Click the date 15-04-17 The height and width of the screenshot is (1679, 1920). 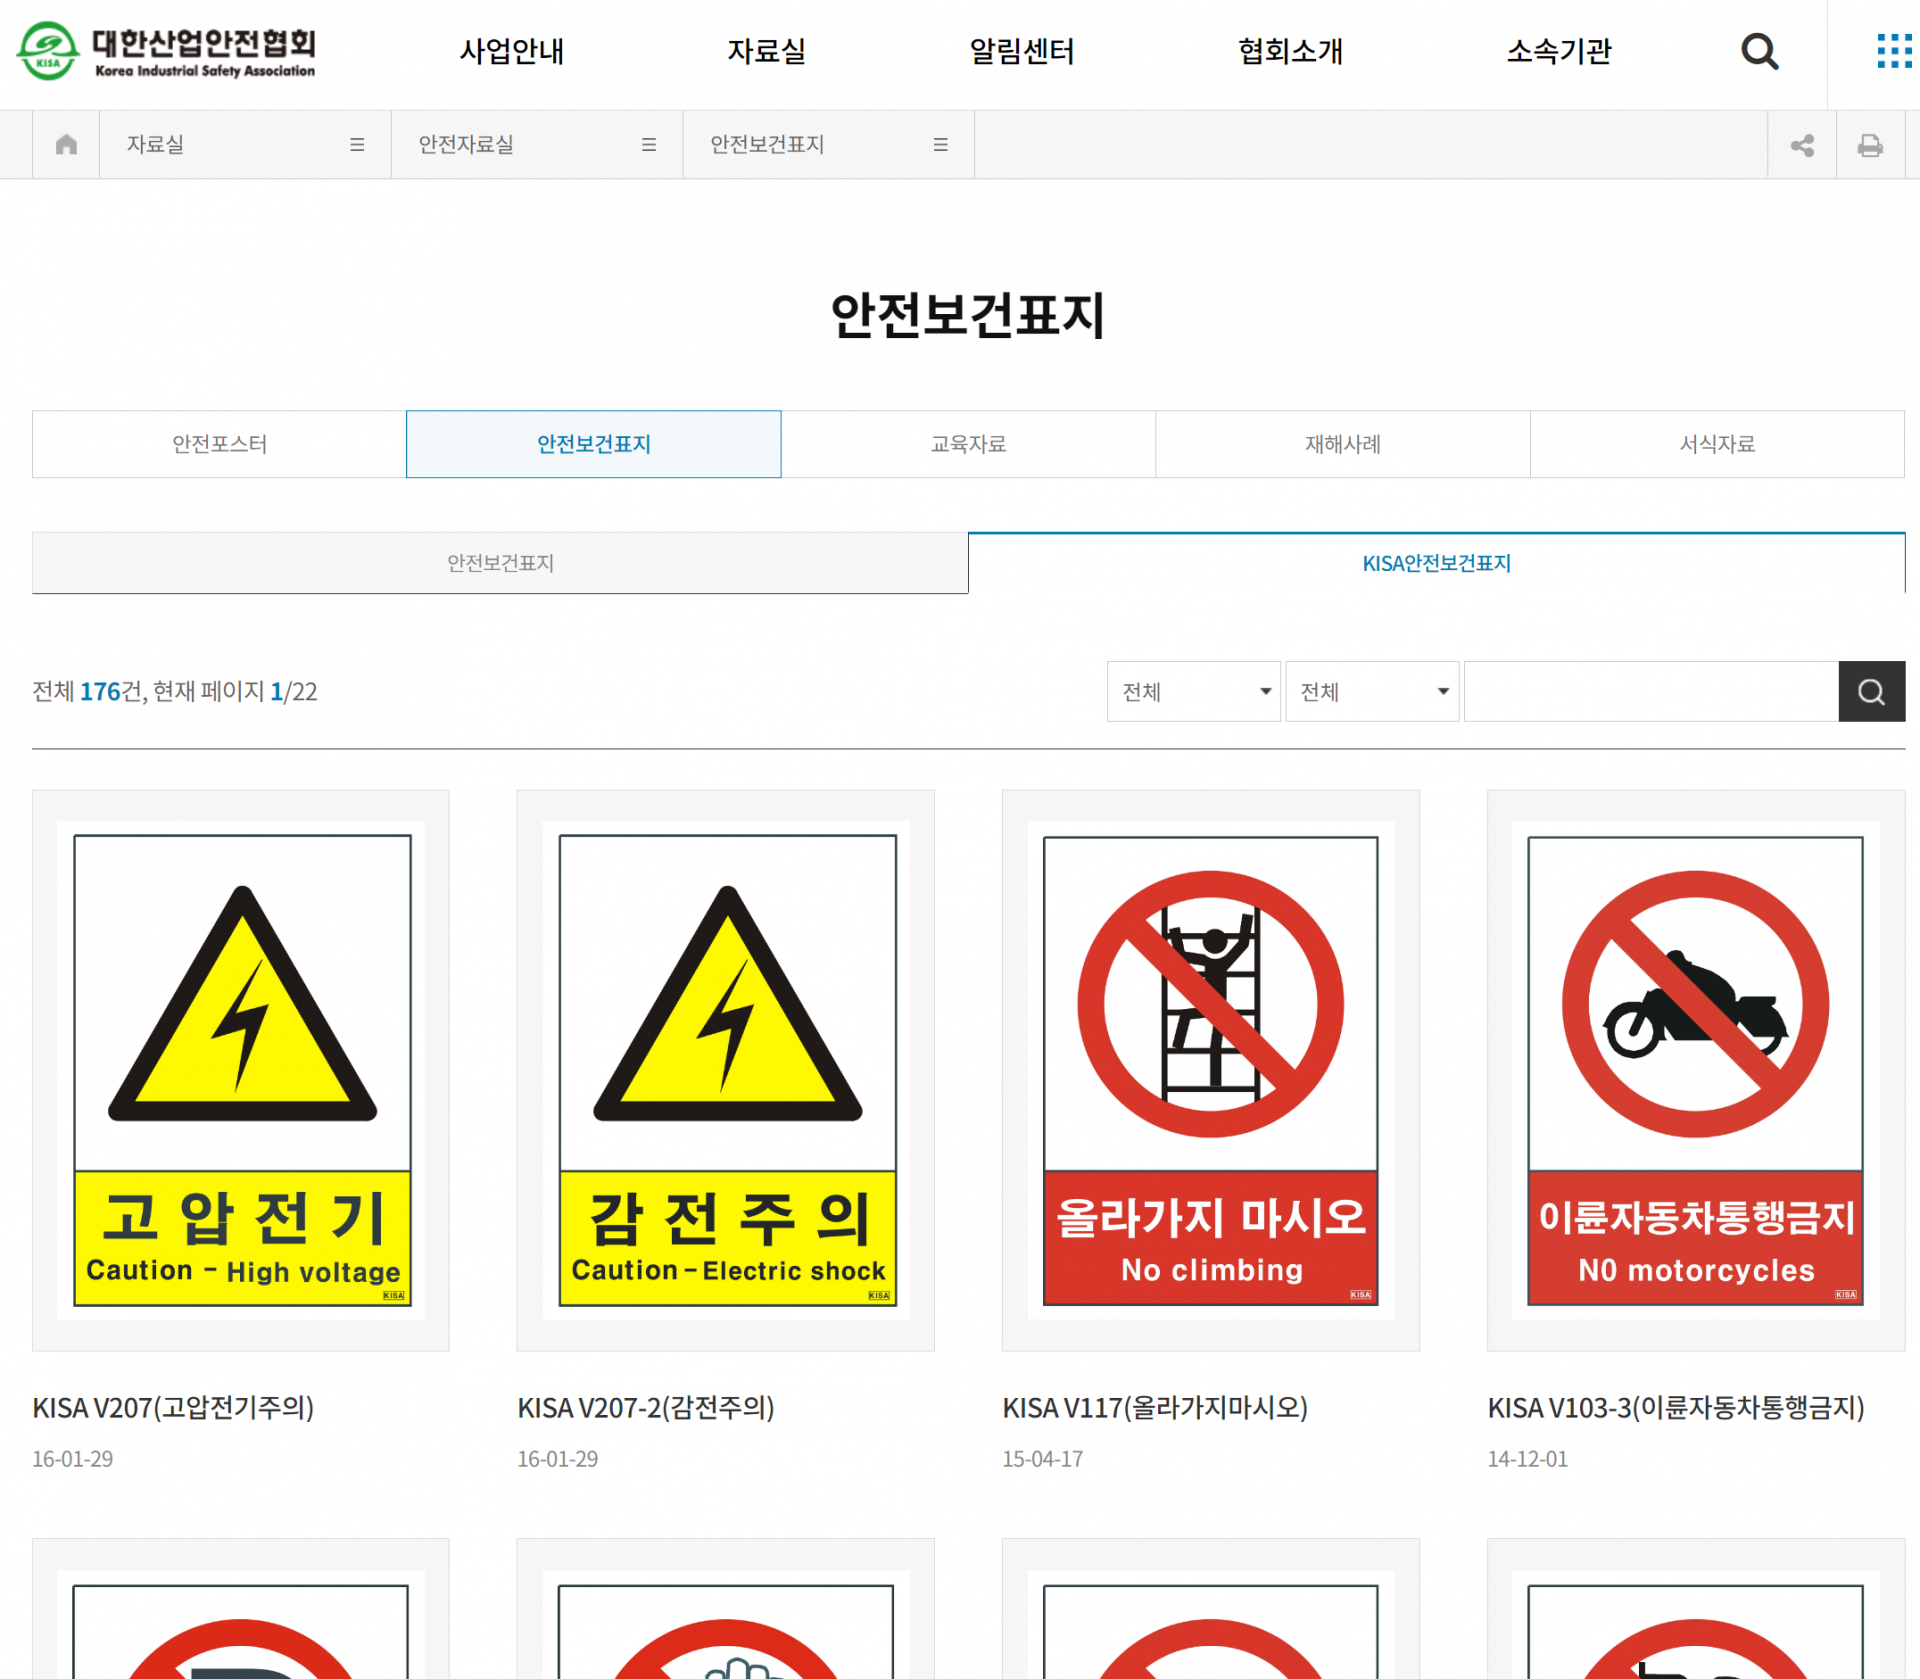point(1043,1459)
